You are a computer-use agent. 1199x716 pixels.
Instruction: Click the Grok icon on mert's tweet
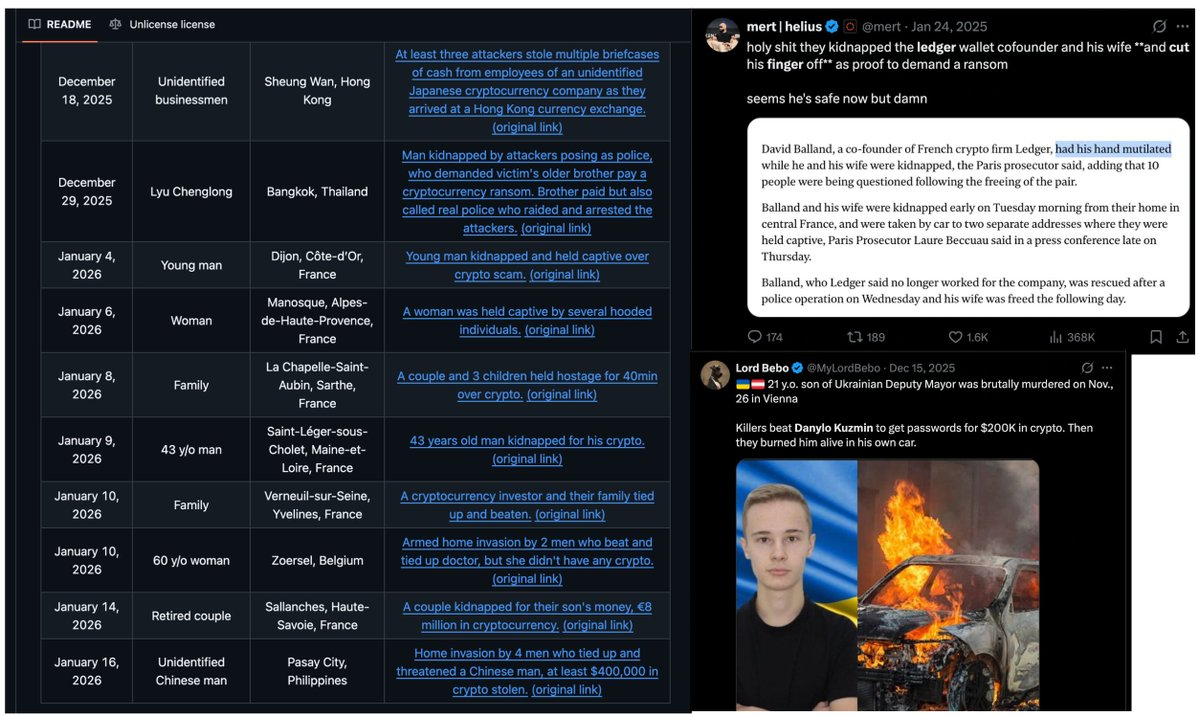(1159, 26)
